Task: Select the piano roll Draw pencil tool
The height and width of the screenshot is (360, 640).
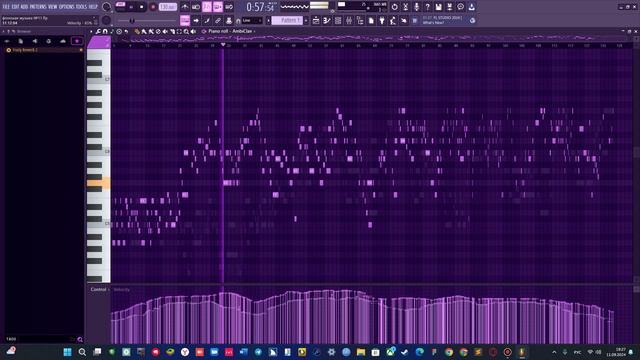Action: 137,31
